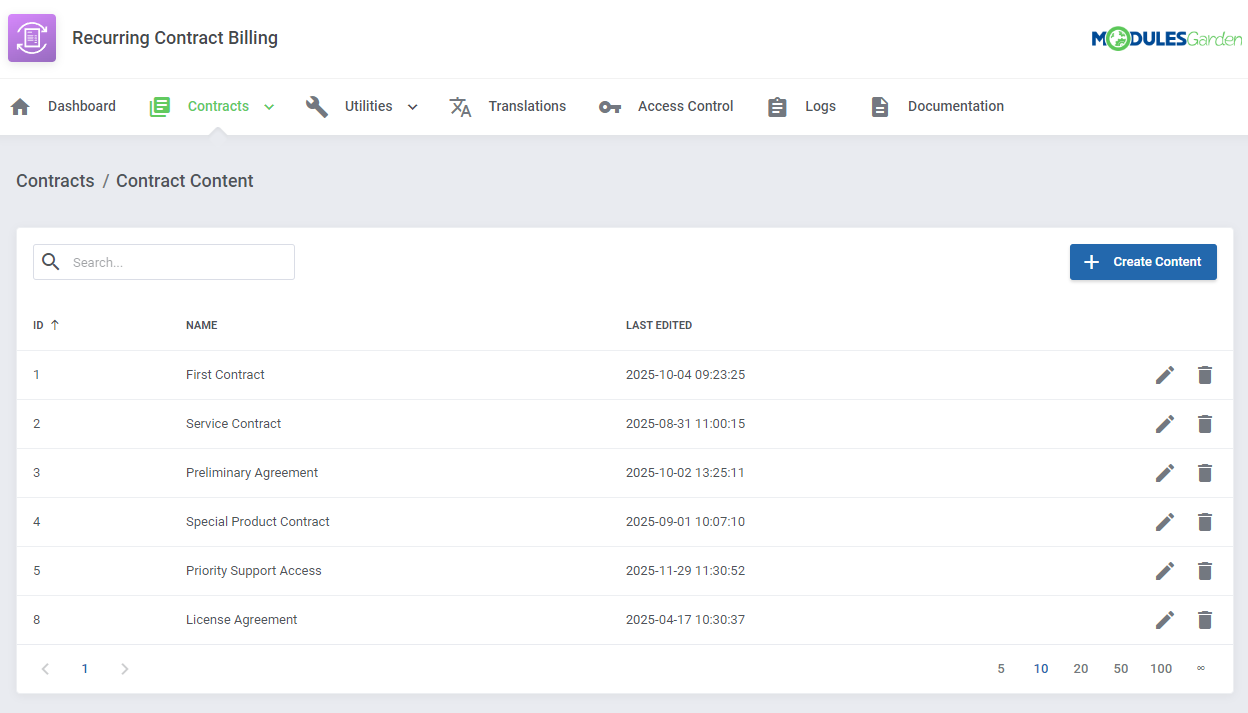This screenshot has width=1248, height=713.
Task: Click the Recurring Contract Billing module icon
Action: (x=31, y=37)
